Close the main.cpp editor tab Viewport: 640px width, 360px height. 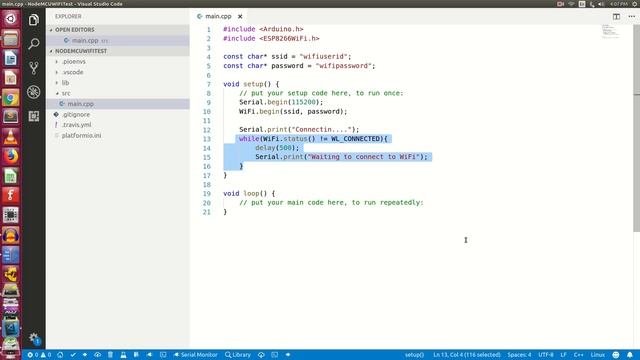click(x=240, y=16)
